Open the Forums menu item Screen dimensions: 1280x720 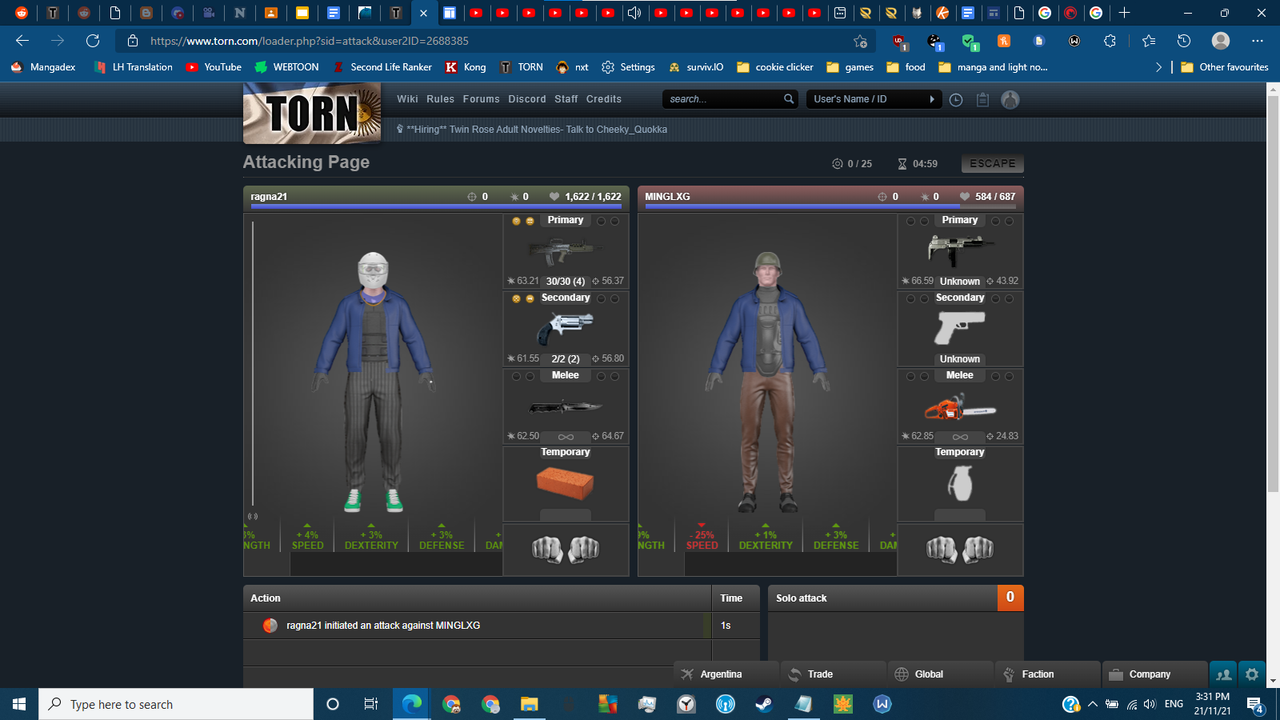[481, 99]
